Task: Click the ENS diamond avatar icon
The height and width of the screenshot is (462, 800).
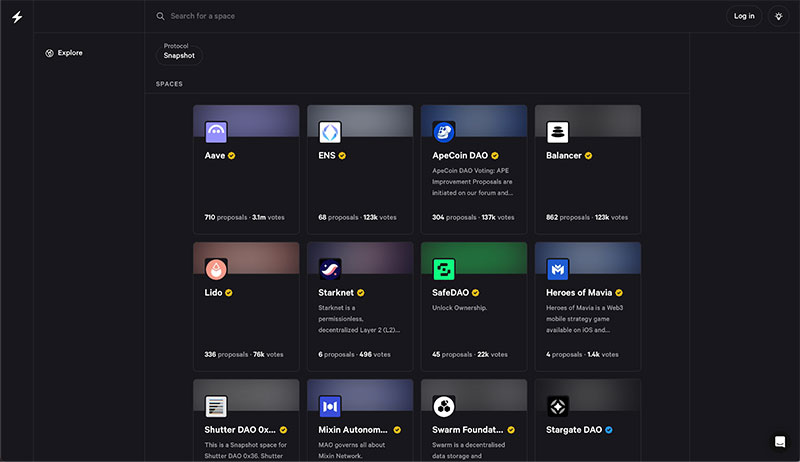Action: [x=330, y=132]
